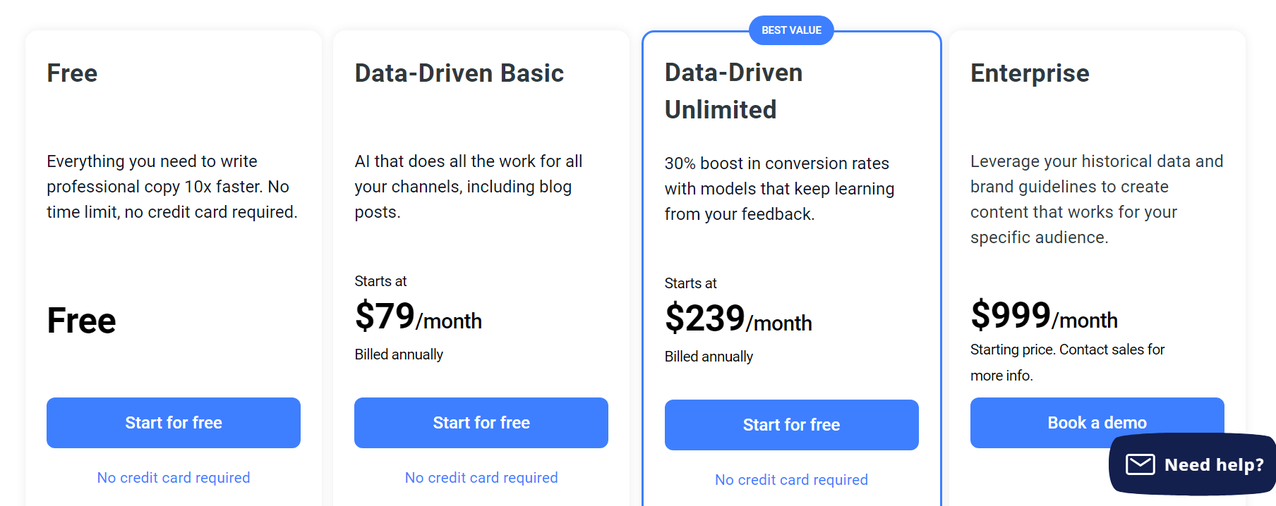
Task: Click Billed annually under $239/month
Action: tap(709, 356)
